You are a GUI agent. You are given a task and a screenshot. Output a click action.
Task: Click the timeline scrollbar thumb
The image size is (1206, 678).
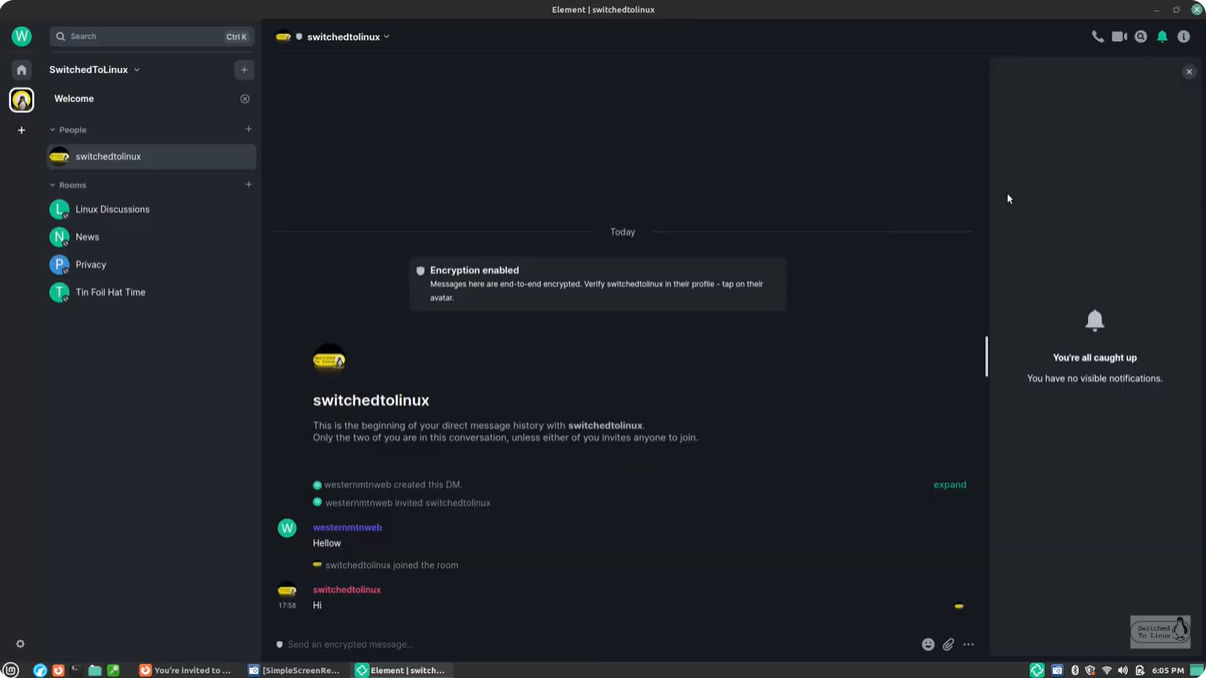986,356
